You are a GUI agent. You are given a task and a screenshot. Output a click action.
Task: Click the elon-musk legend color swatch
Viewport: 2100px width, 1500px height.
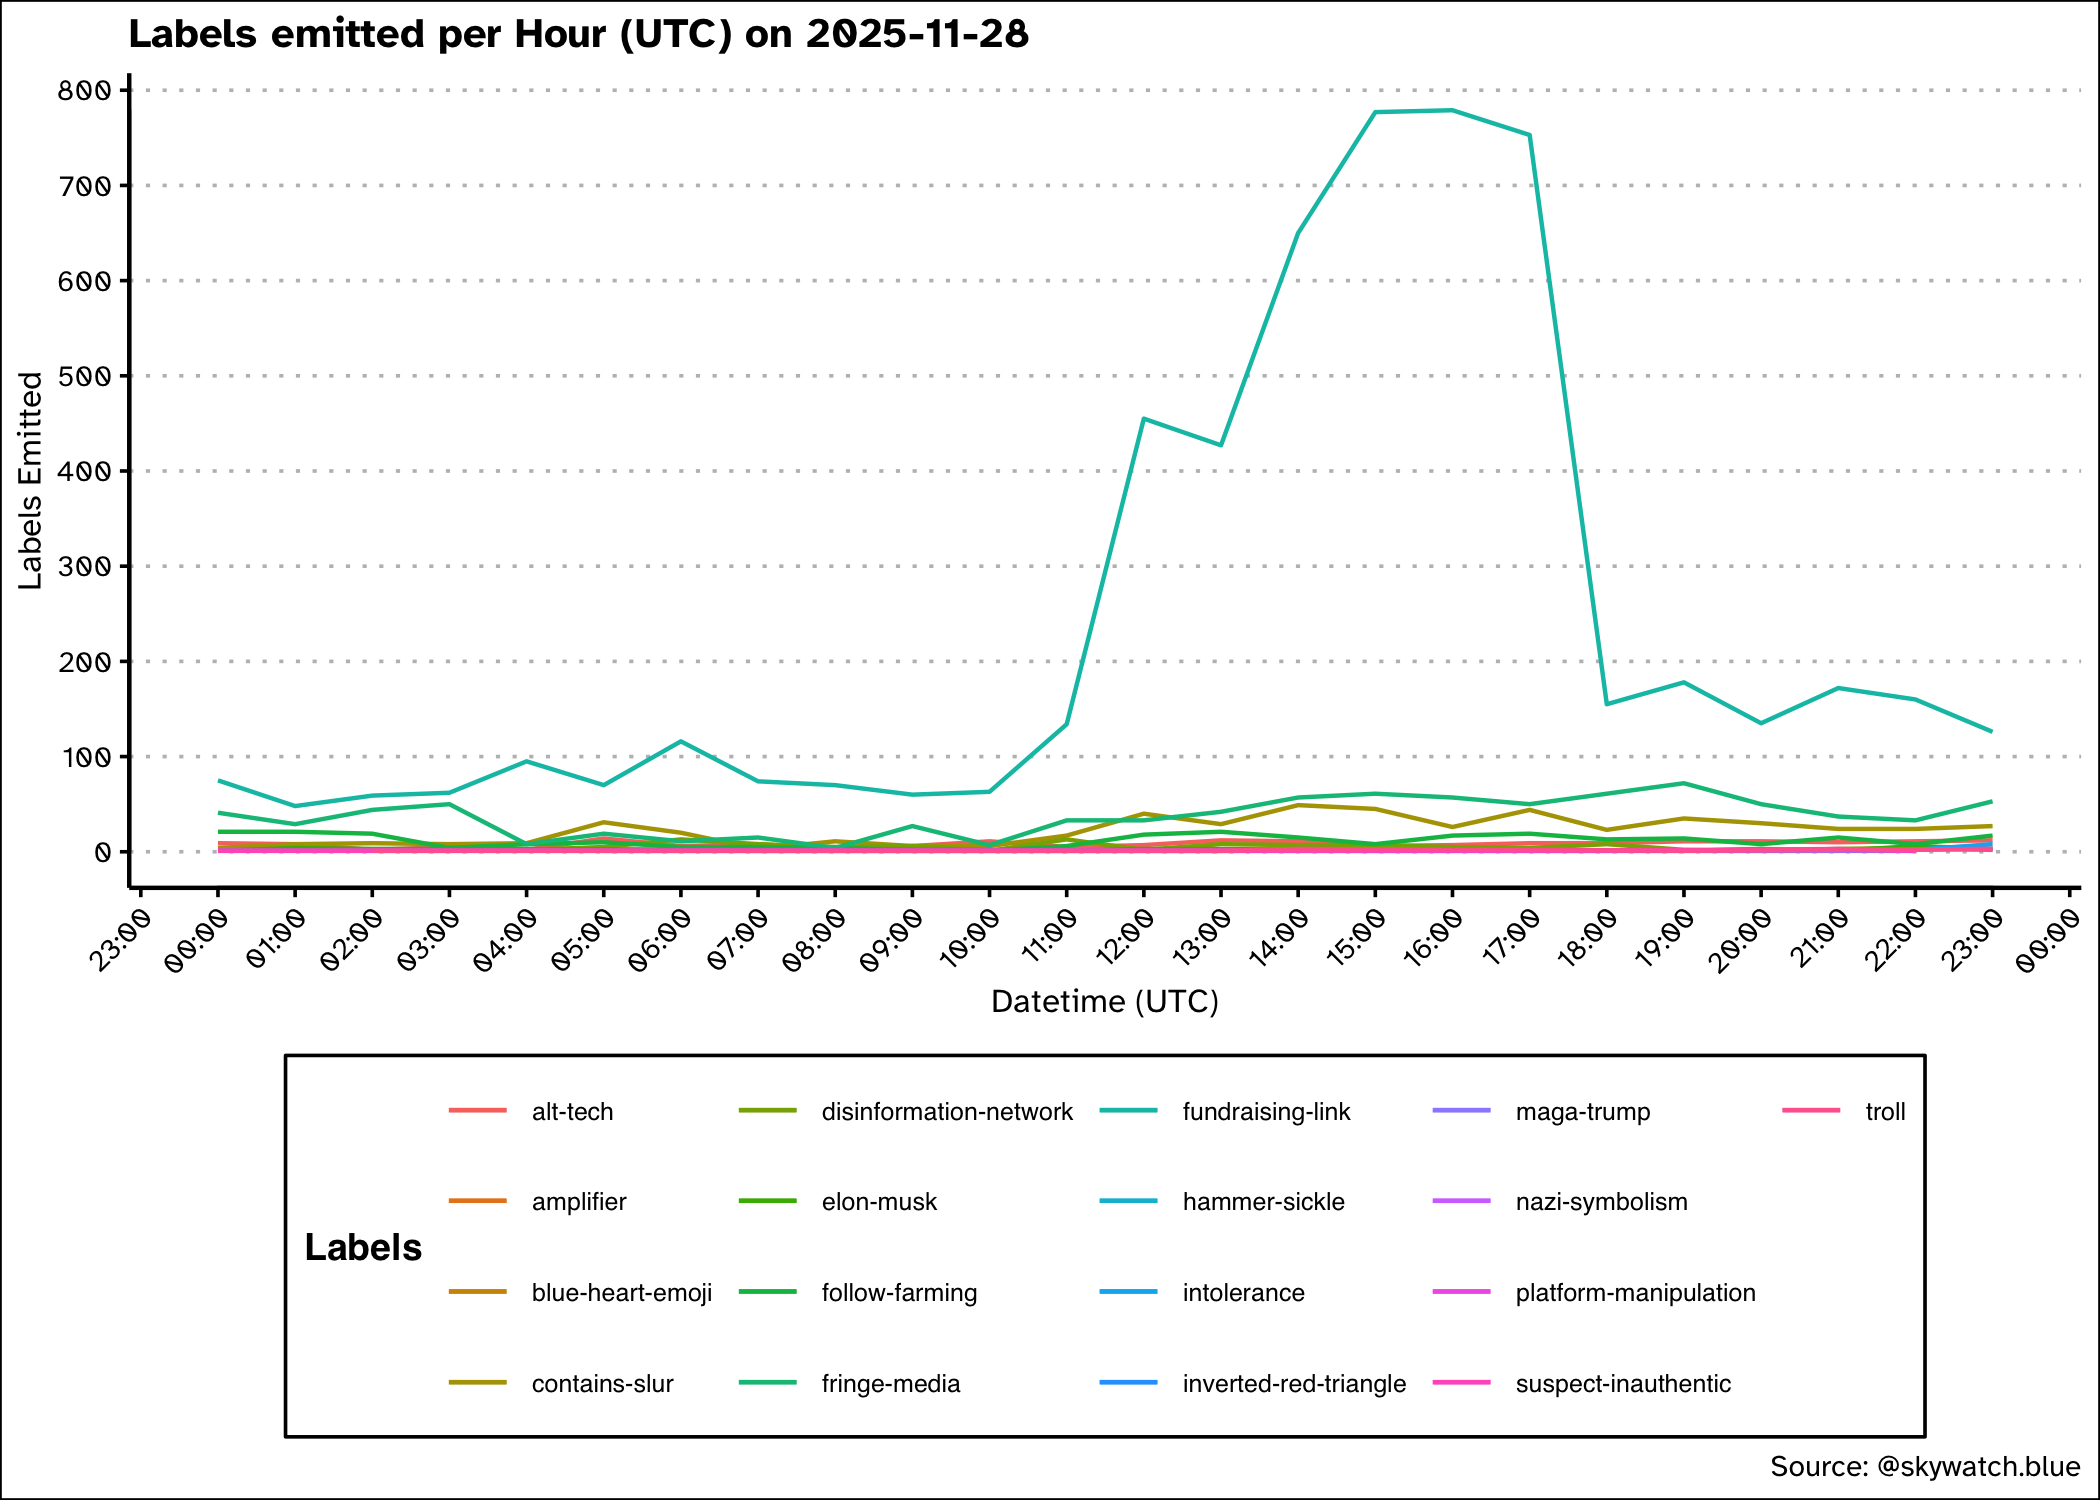[767, 1201]
